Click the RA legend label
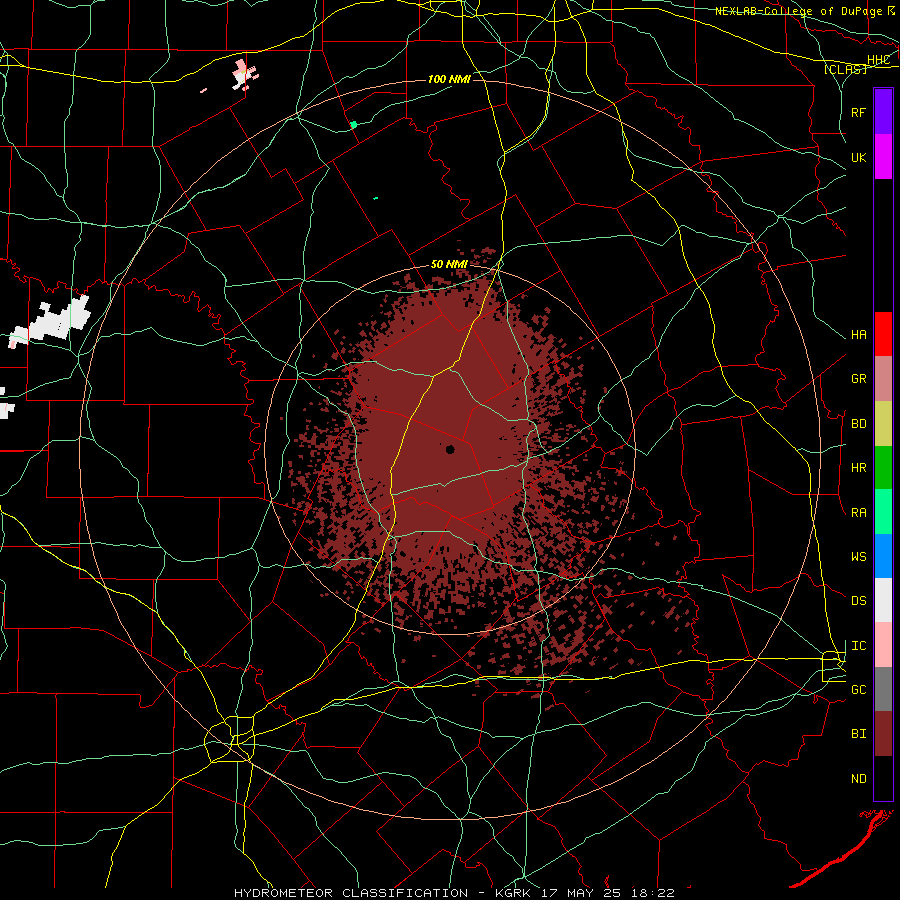This screenshot has width=900, height=900. (x=858, y=513)
